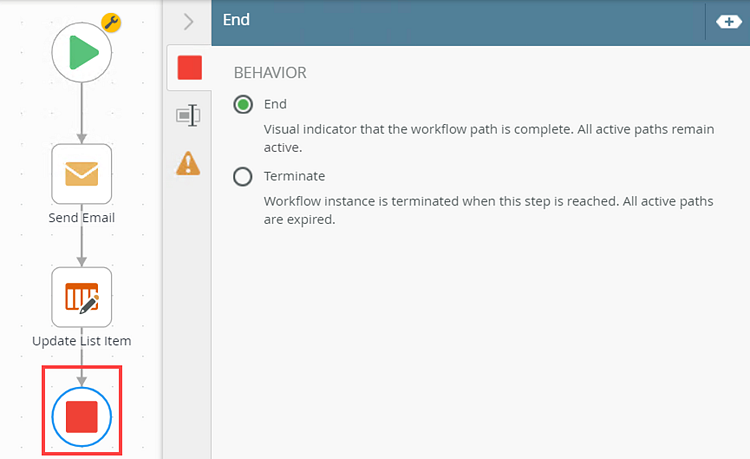Click the Update List Item label
750x459 pixels.
pyautogui.click(x=82, y=341)
